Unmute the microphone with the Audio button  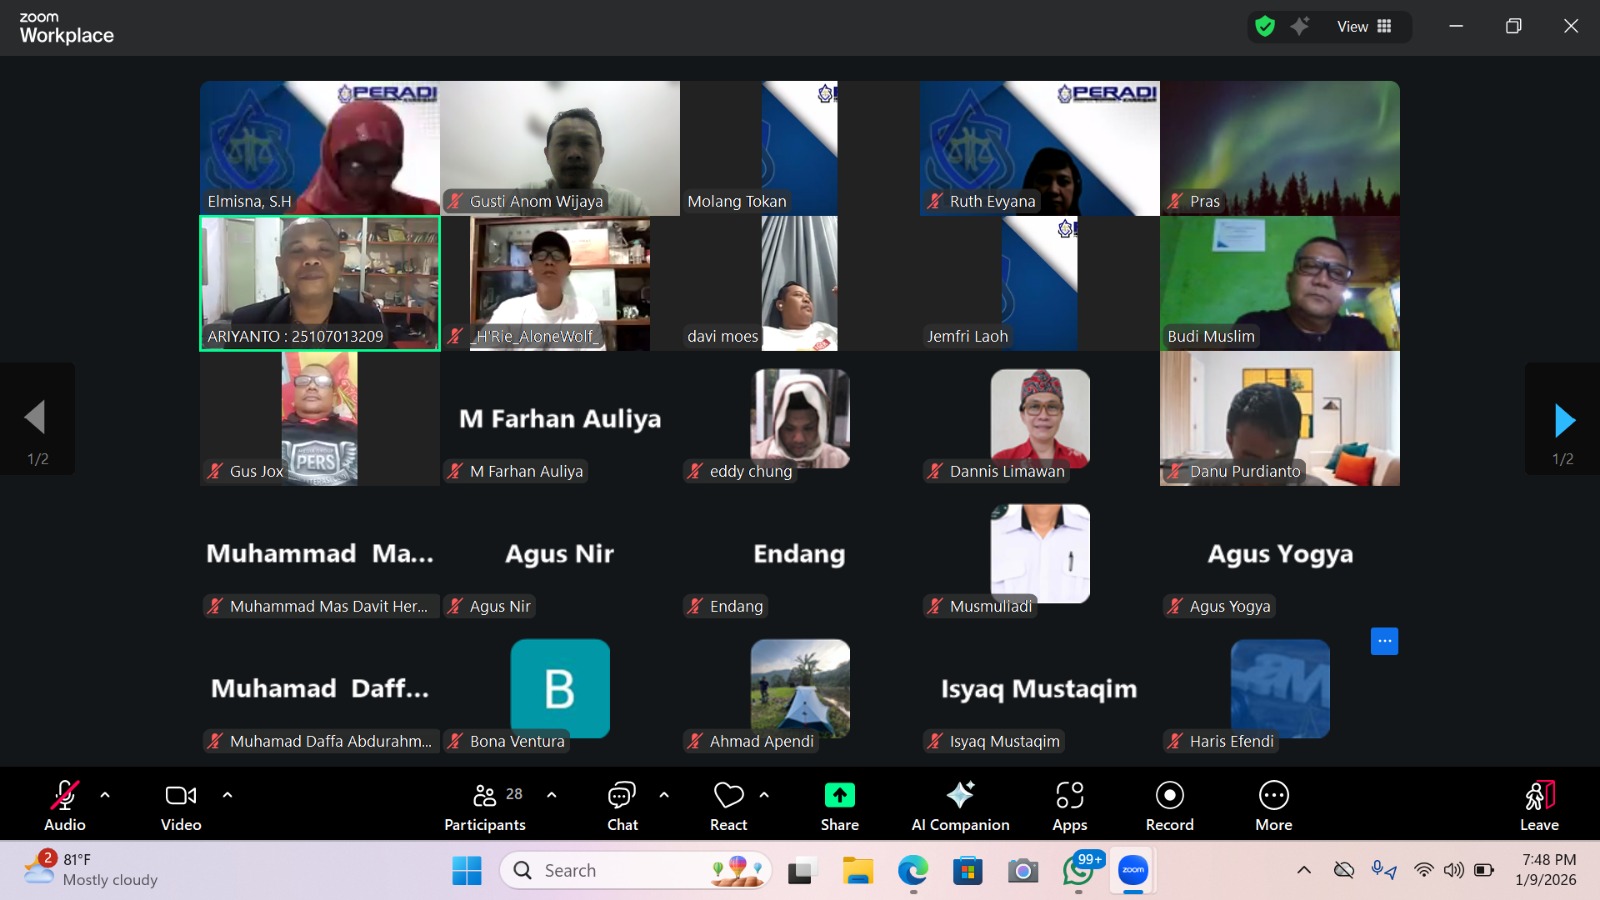pos(65,807)
